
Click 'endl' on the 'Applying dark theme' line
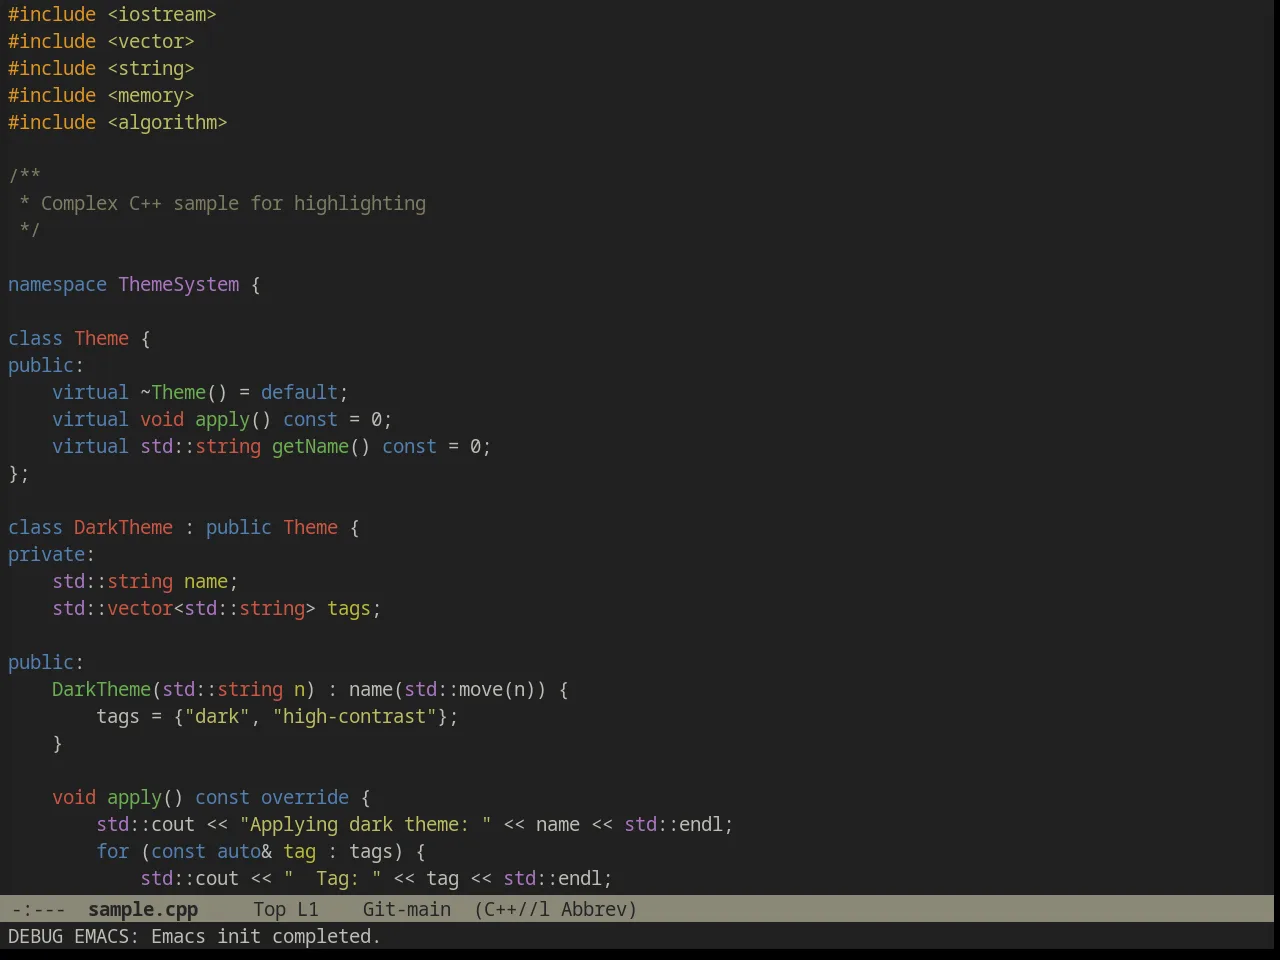pos(700,824)
